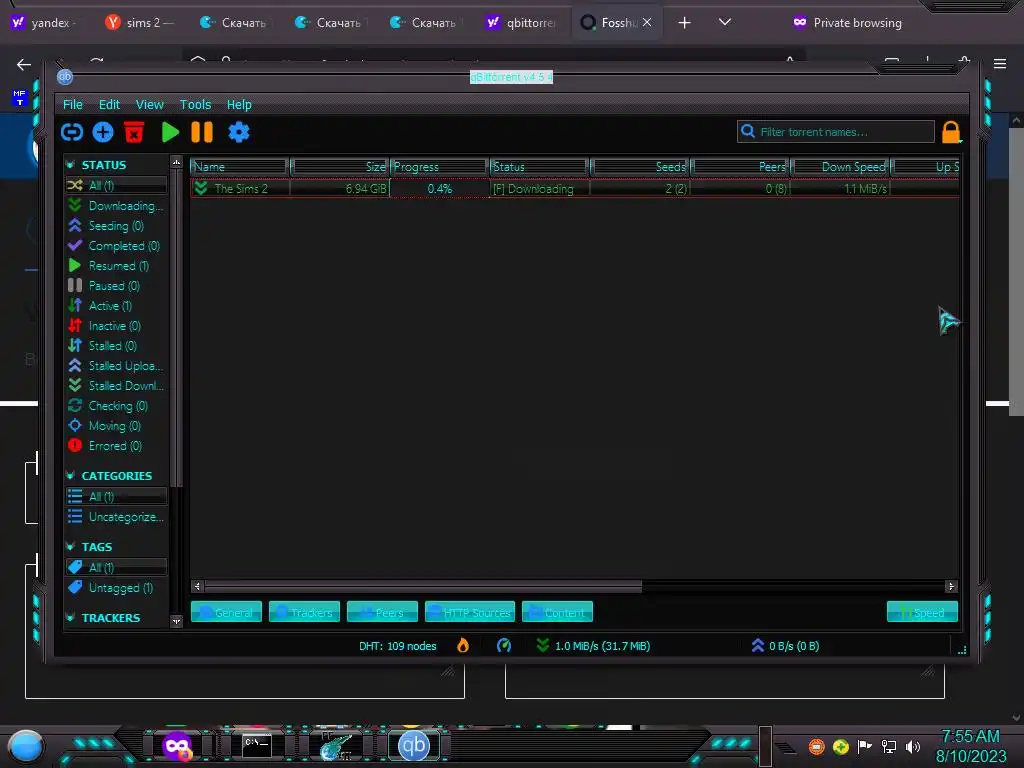
Task: Click the Add Torrent File plus icon
Action: pos(103,133)
